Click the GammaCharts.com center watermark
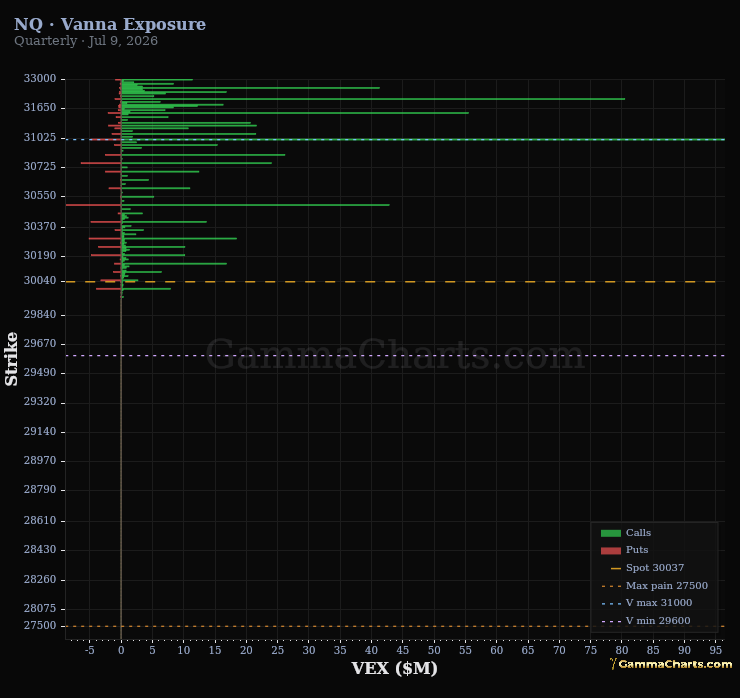 (x=395, y=354)
